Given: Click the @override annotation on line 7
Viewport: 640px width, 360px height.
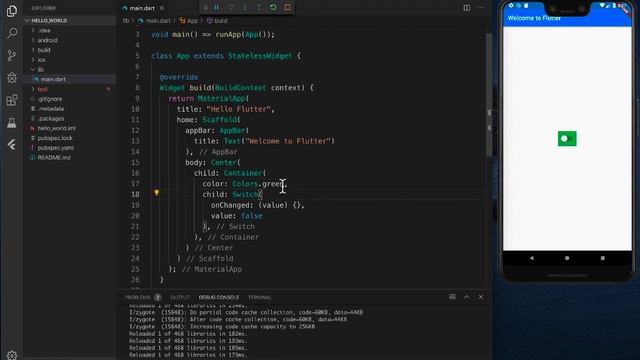Looking at the screenshot, I should [179, 77].
